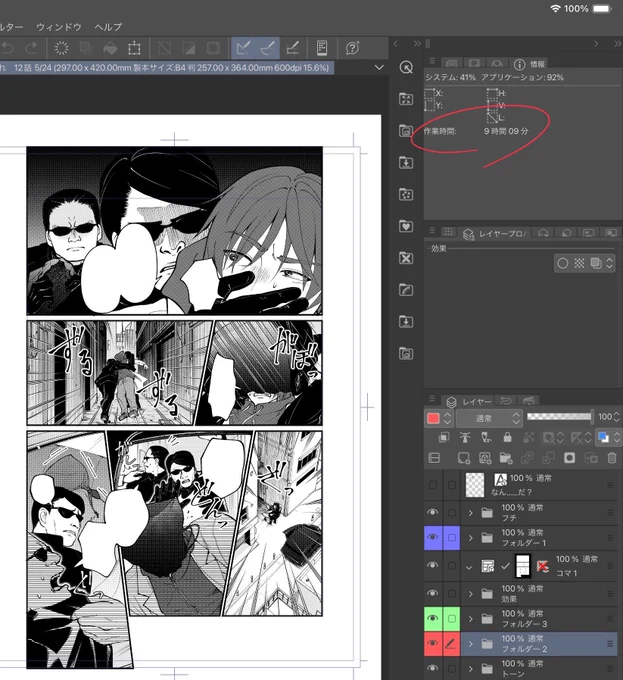Enable the tone effect dotted icon
623x680 pixels.
[579, 263]
